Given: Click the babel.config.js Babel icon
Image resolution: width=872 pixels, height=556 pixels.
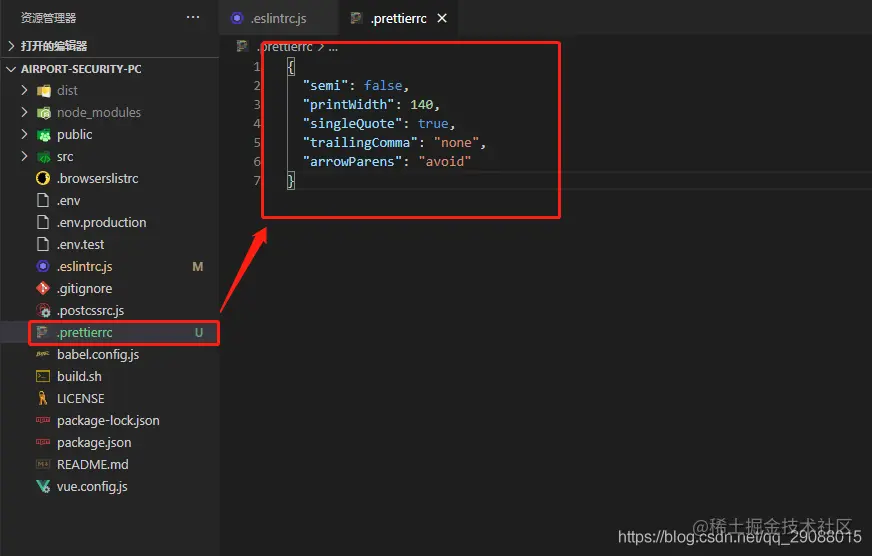Looking at the screenshot, I should [43, 354].
